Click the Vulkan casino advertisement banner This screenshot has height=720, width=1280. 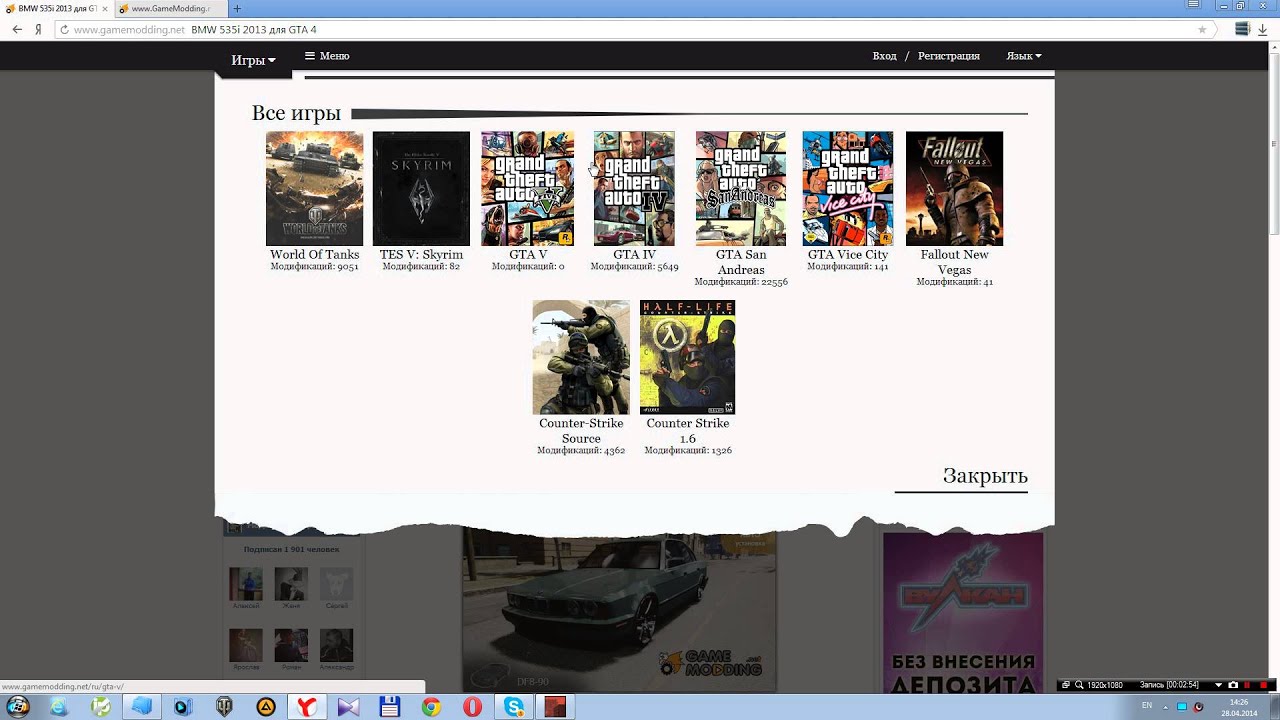pyautogui.click(x=963, y=613)
